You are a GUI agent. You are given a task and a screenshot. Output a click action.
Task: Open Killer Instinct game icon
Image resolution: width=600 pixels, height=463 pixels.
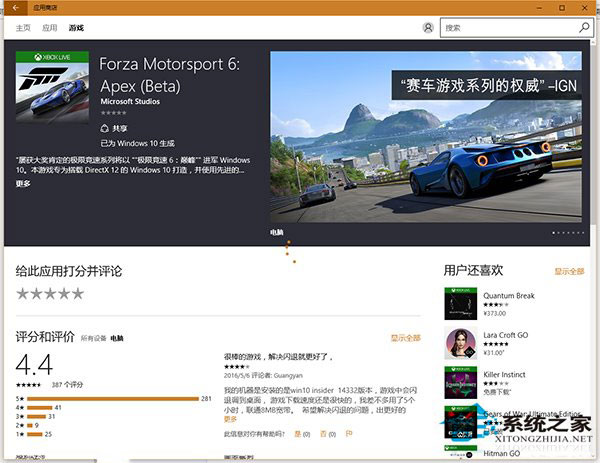[461, 382]
